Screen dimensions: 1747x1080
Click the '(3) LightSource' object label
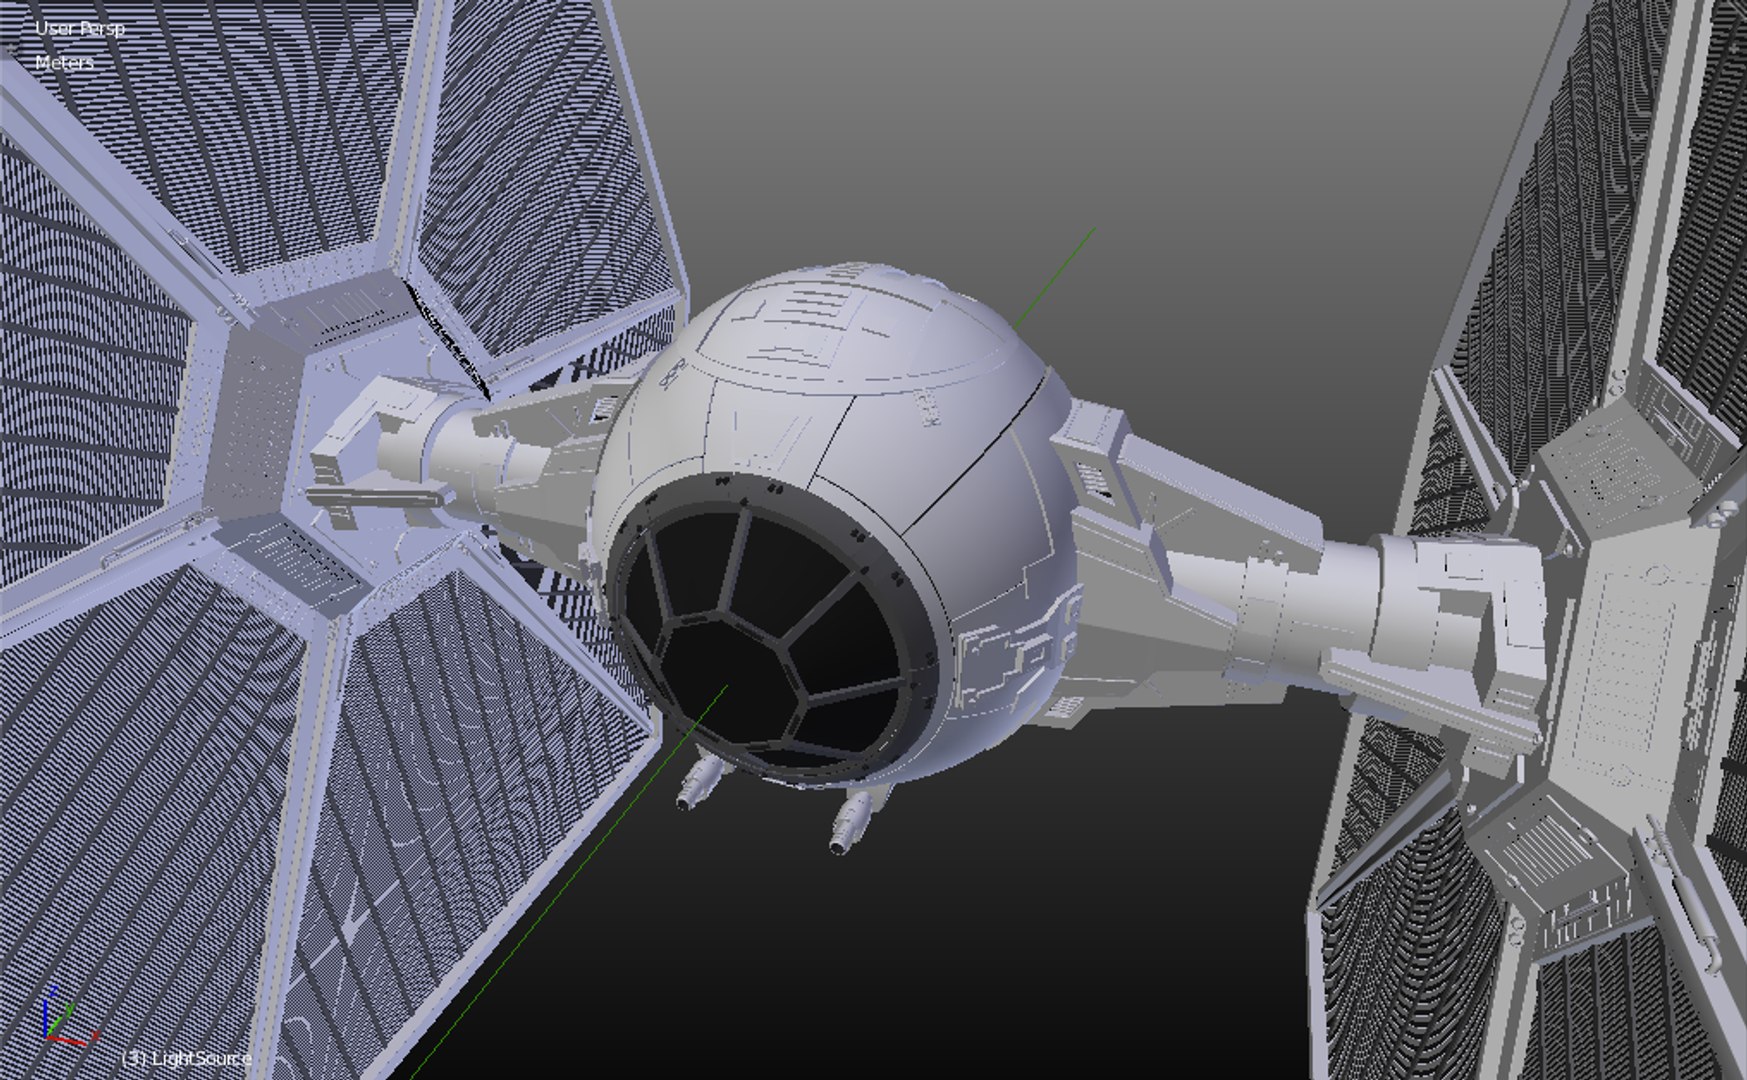pyautogui.click(x=186, y=1057)
